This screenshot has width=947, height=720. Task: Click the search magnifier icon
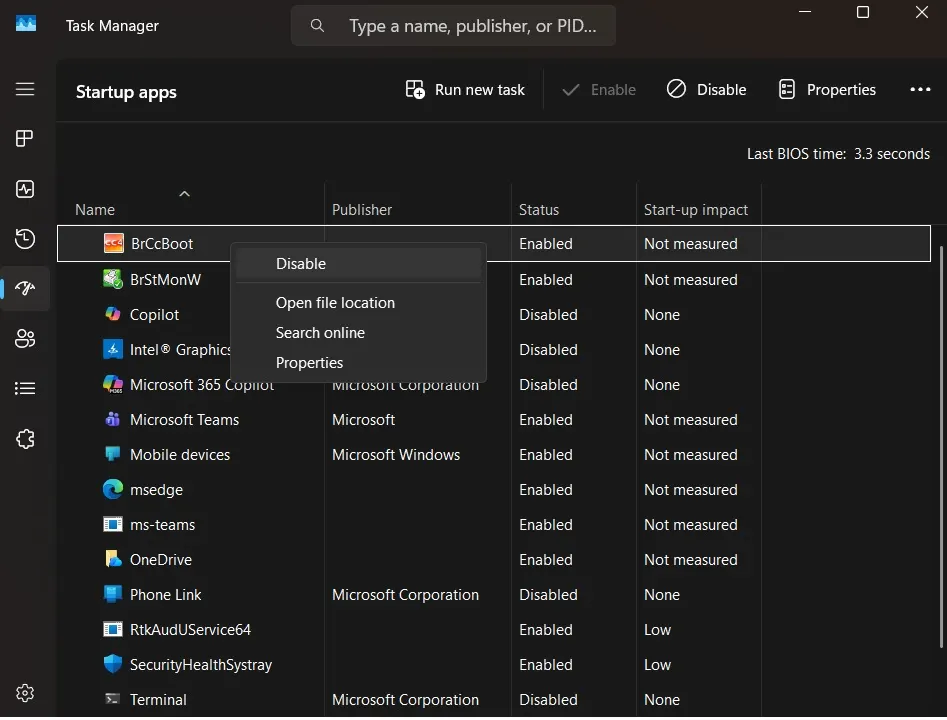pos(317,25)
